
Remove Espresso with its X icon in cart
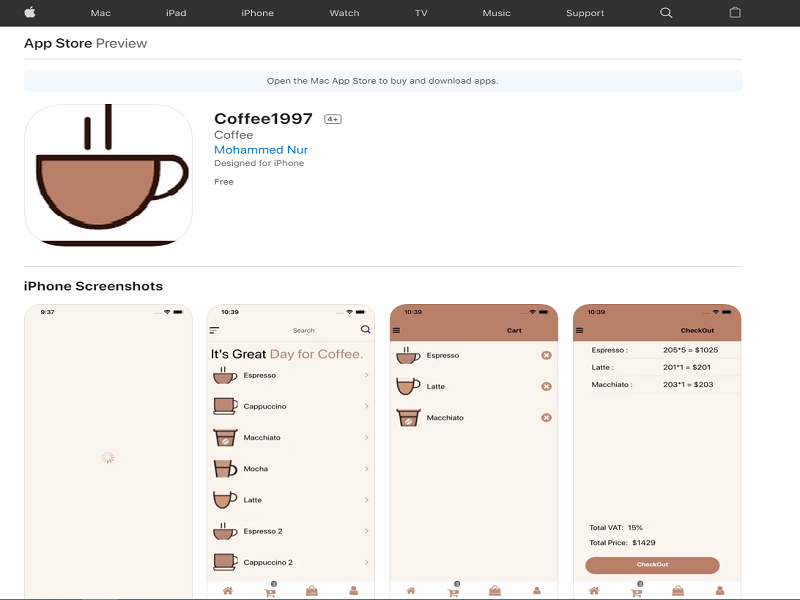tap(546, 355)
